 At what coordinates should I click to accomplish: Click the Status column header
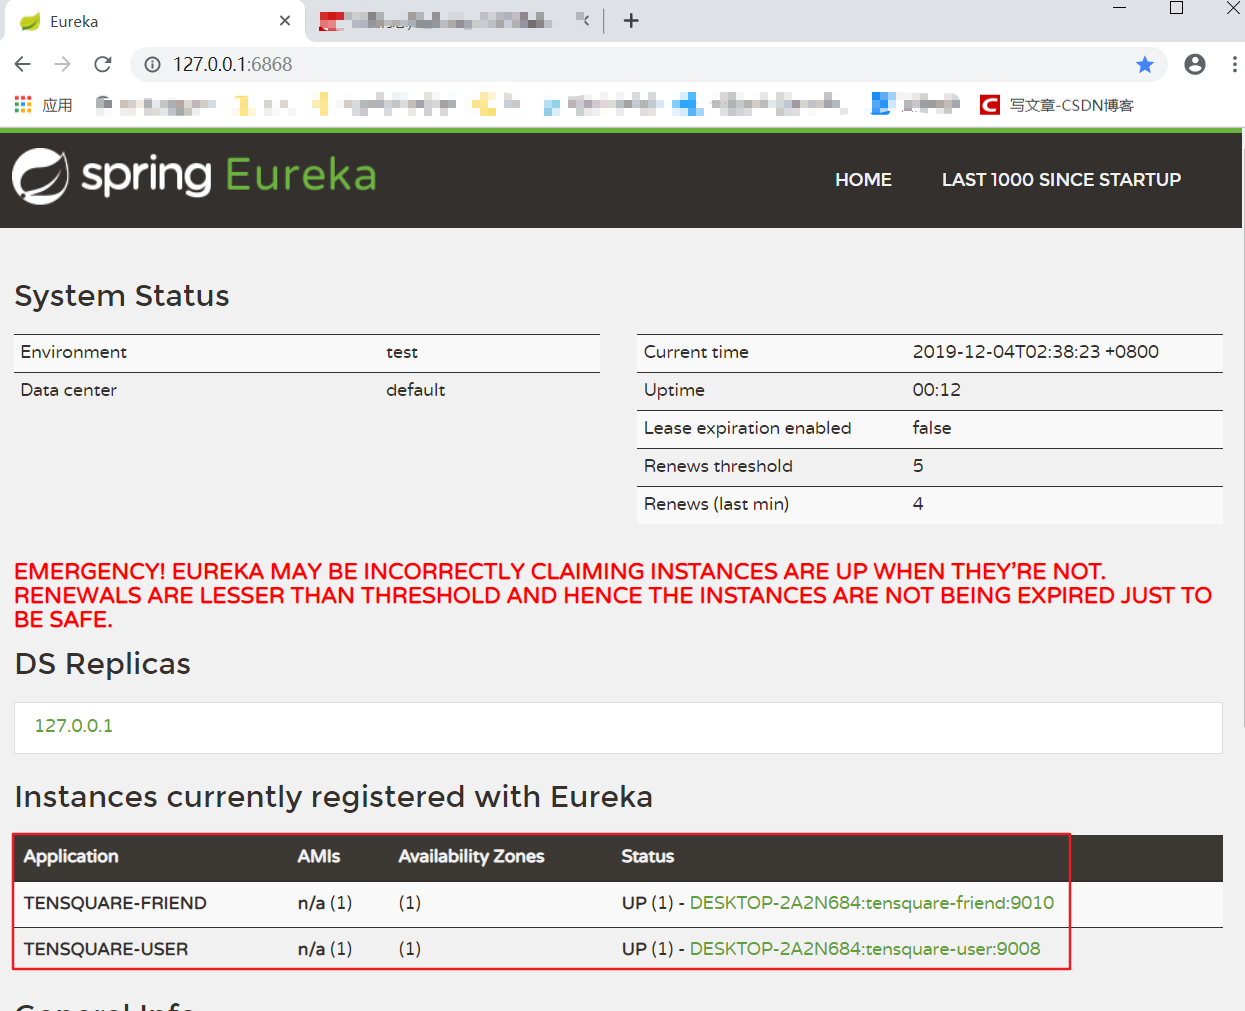point(648,856)
